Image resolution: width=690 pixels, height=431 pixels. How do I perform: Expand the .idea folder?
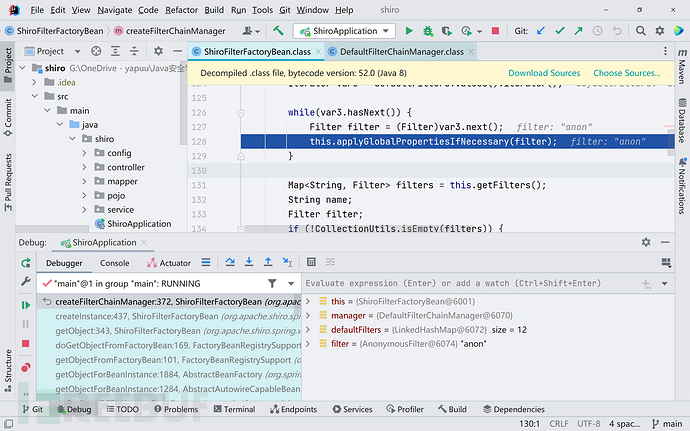coord(34,82)
